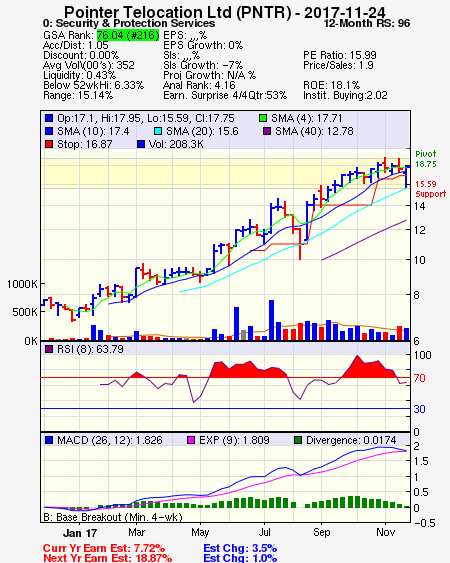
Task: Click the Est Chg: 3.5% text
Action: pos(240,549)
